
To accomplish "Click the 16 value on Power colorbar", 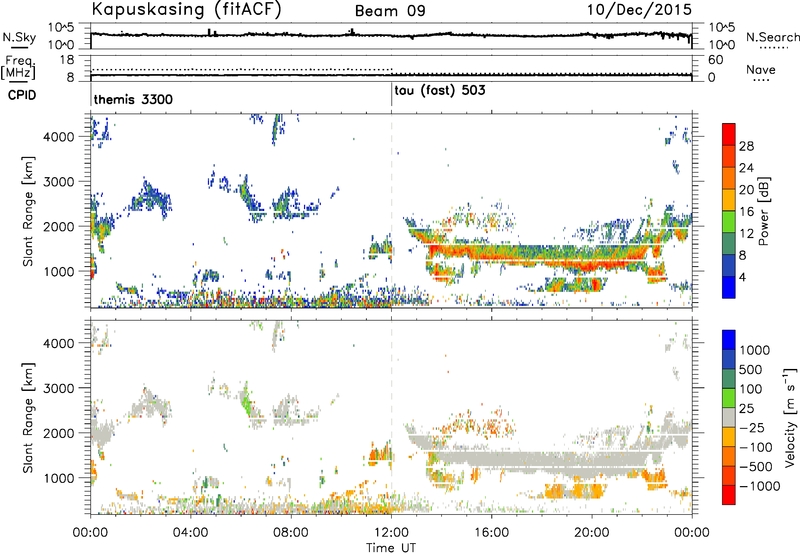I will [746, 212].
